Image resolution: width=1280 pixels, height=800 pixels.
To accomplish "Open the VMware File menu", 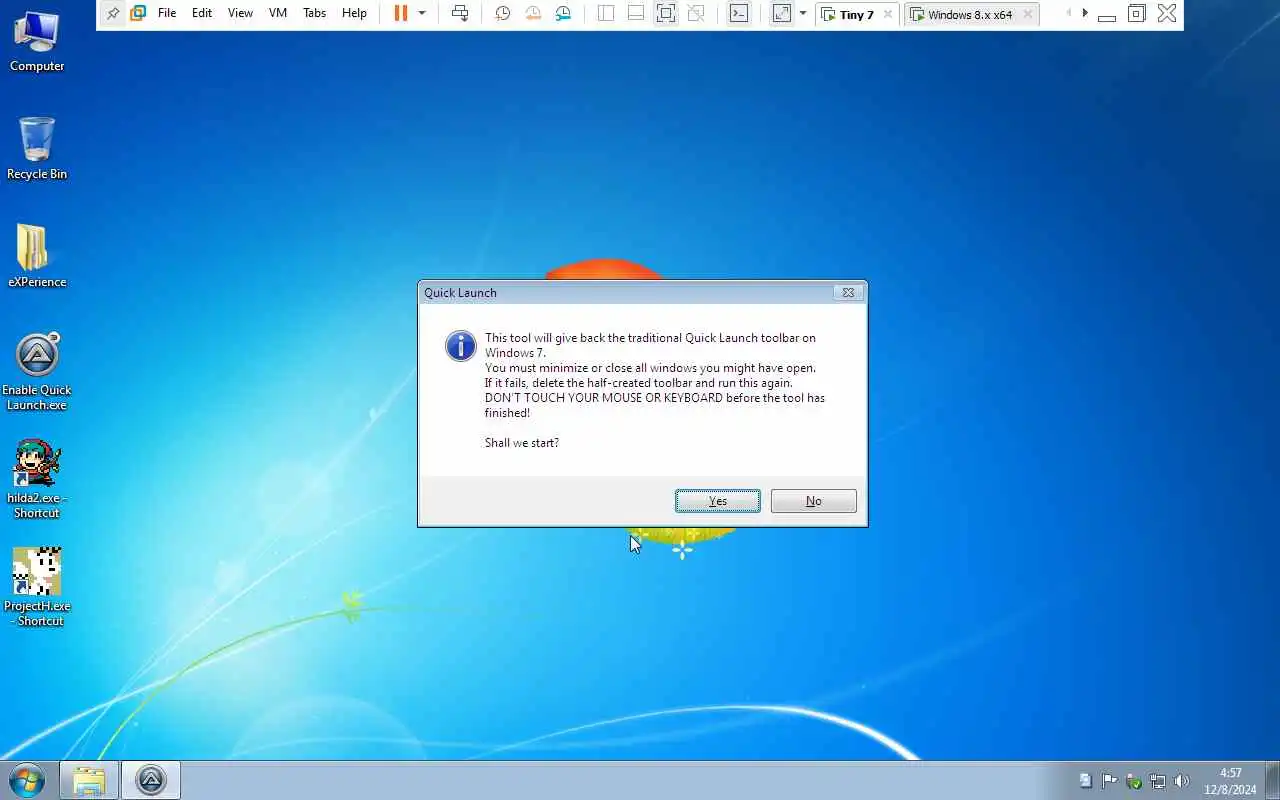I will pos(167,13).
